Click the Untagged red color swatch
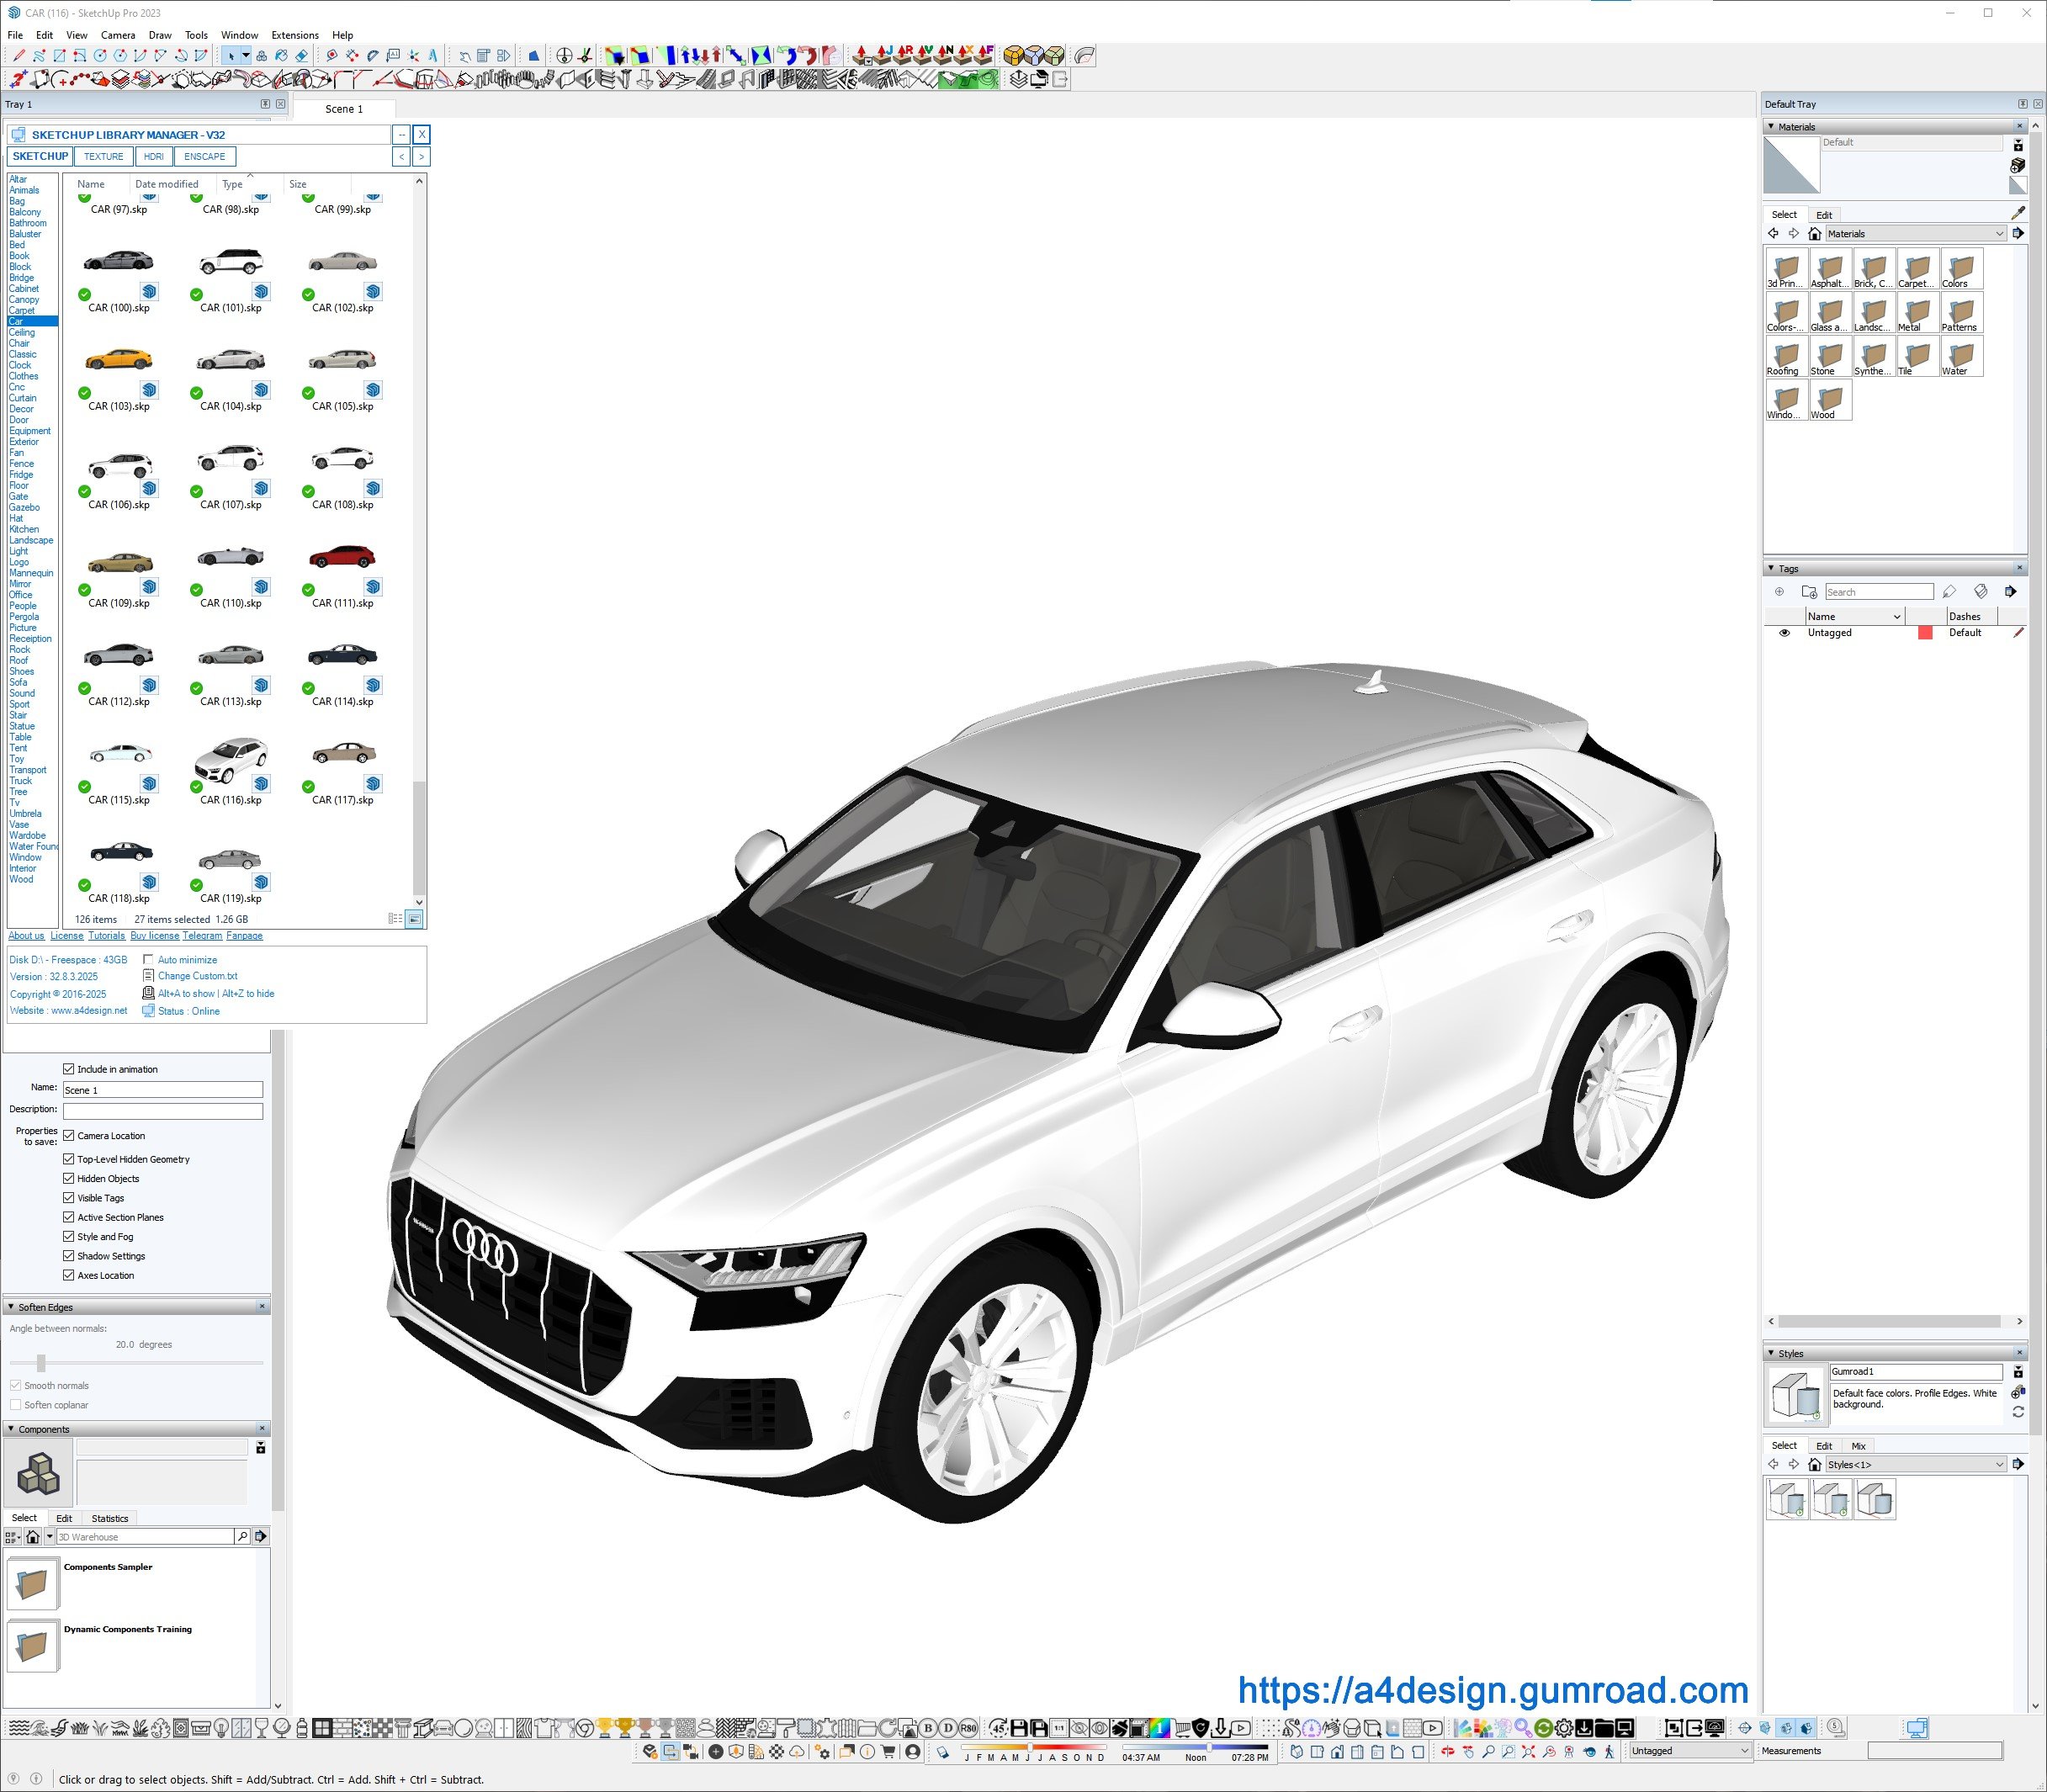Image resolution: width=2047 pixels, height=1792 pixels. pos(1924,633)
